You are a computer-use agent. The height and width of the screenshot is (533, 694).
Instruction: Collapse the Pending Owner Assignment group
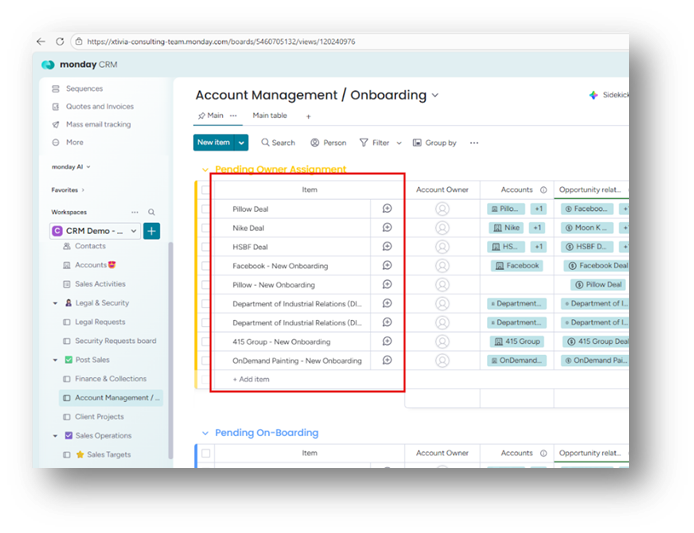pos(206,170)
